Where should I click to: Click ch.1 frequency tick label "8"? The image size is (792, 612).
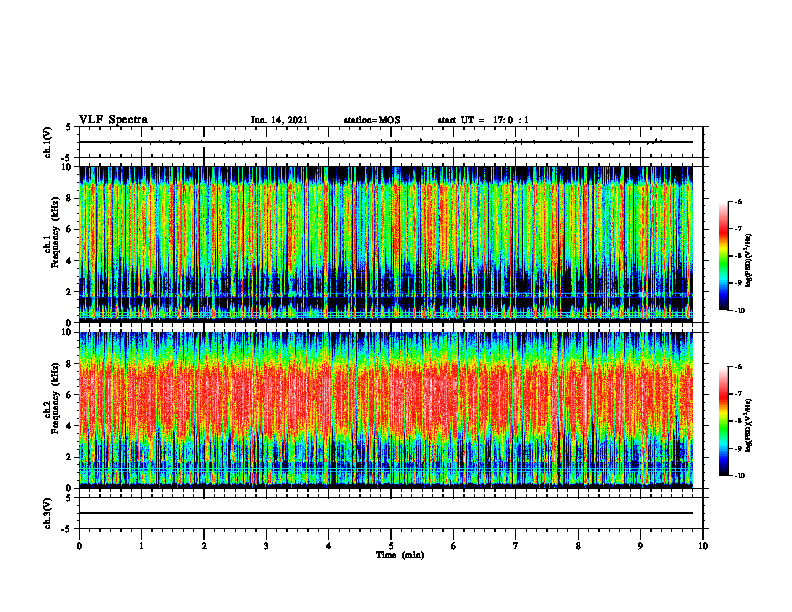pos(71,198)
